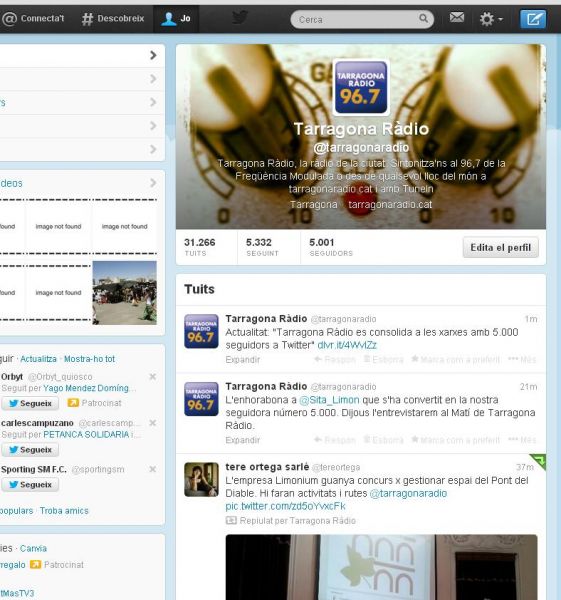
Task: Click the Patrocinat icon beside Orbyt
Action: 73,403
